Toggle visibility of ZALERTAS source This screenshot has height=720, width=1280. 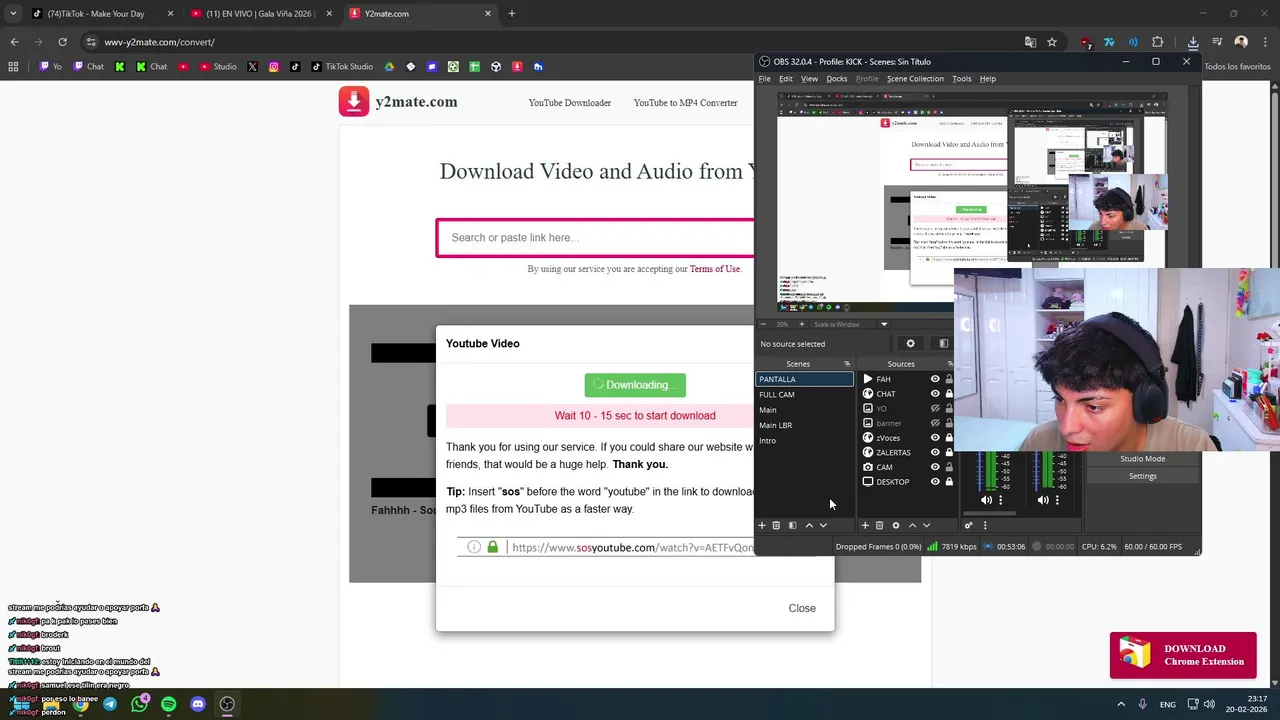[x=935, y=452]
